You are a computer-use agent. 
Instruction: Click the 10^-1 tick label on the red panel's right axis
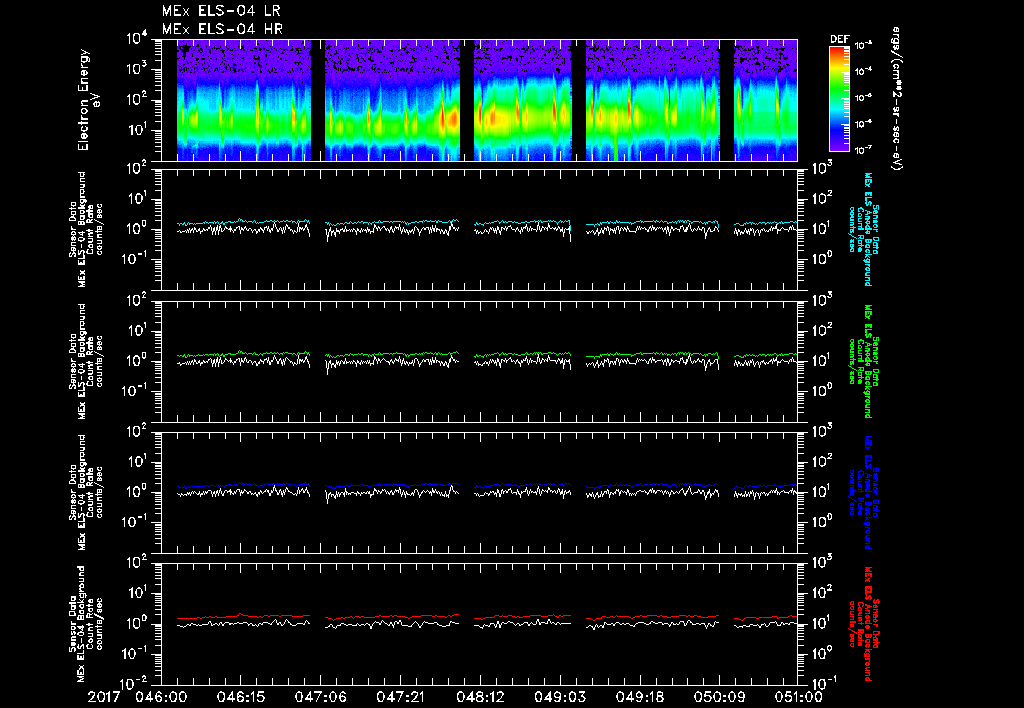[823, 683]
